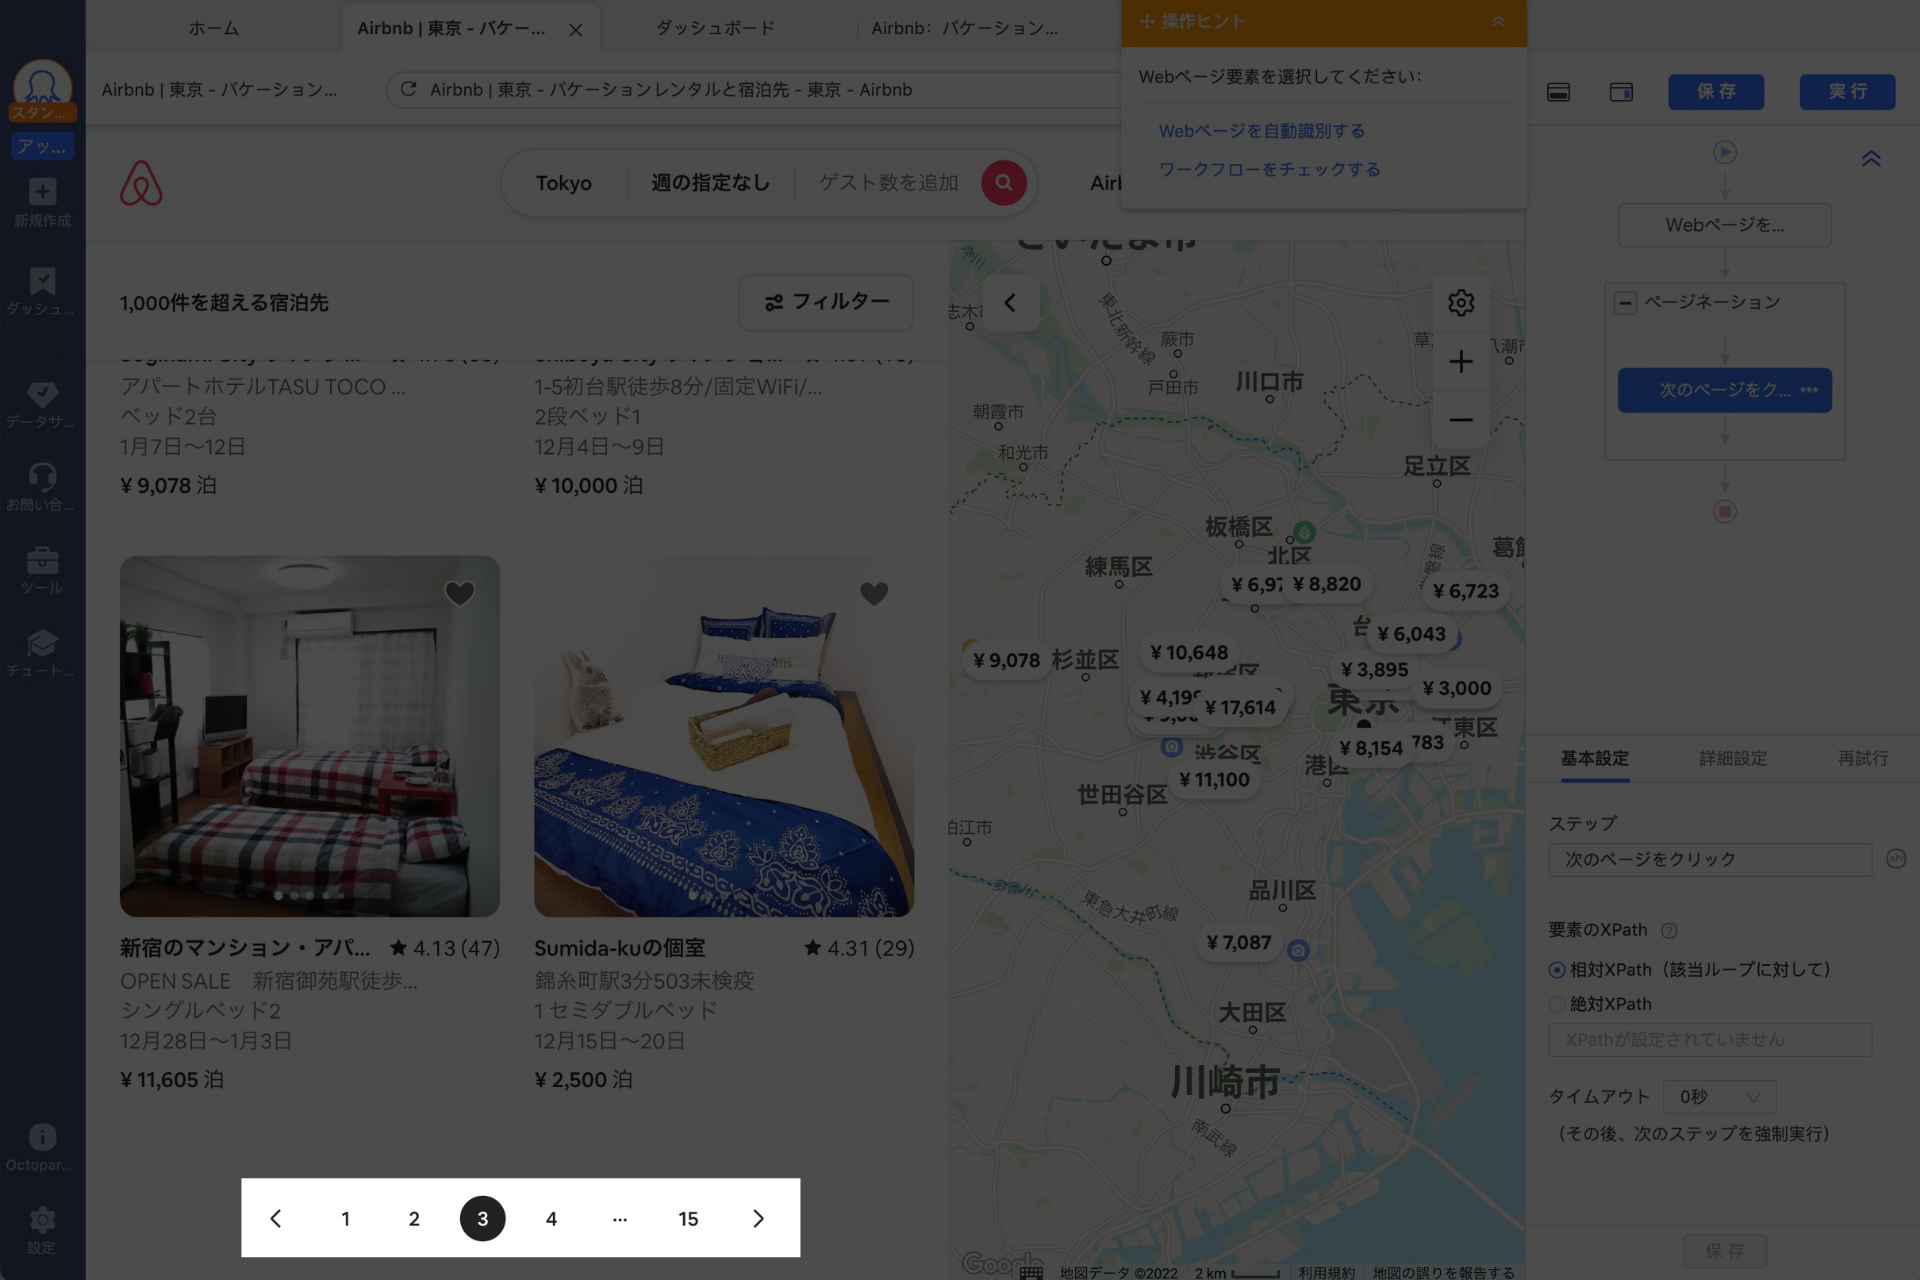Viewport: 1920px width, 1280px height.
Task: Click the workflow start play node
Action: [x=1725, y=152]
